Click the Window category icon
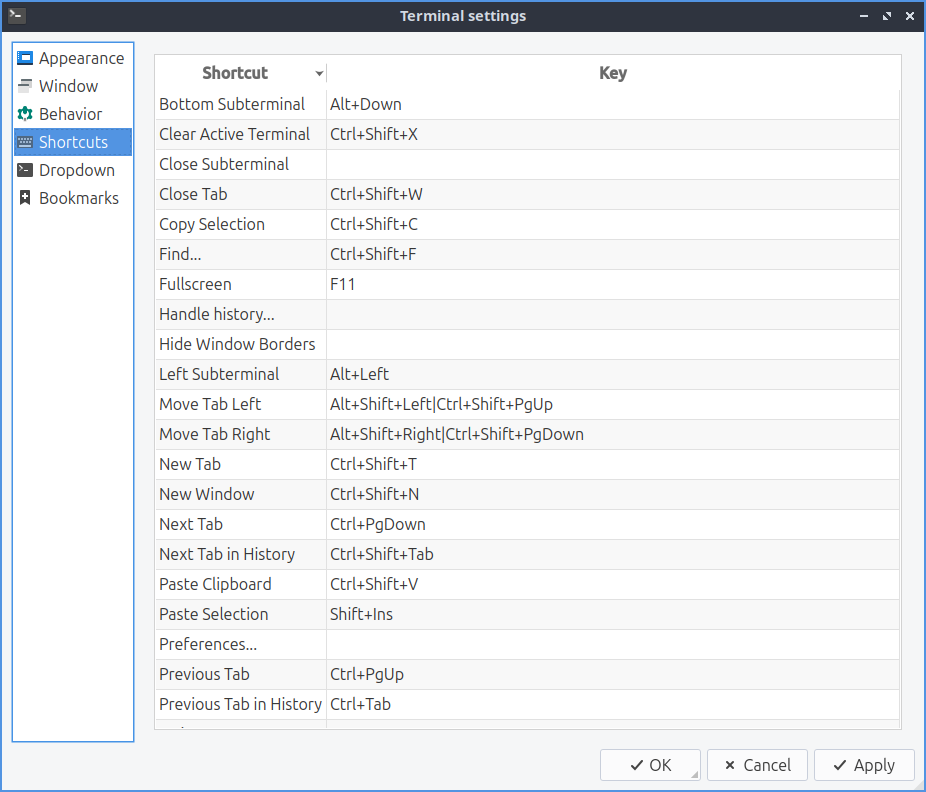This screenshot has height=792, width=926. click(25, 86)
